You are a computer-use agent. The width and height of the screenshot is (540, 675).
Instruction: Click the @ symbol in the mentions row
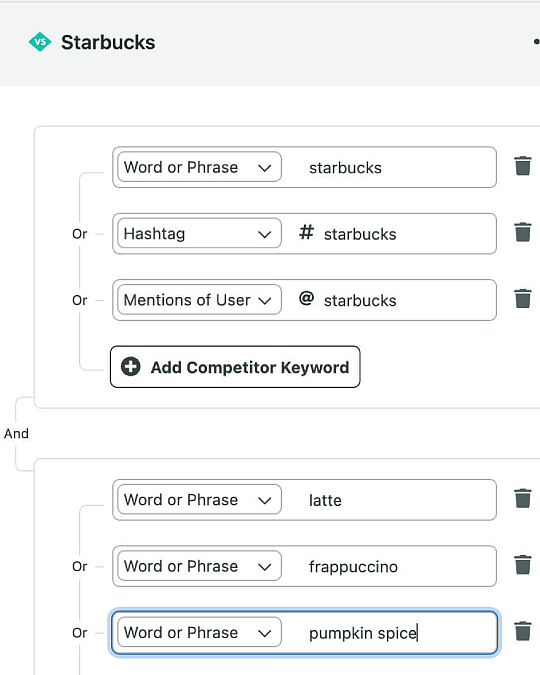coord(306,298)
